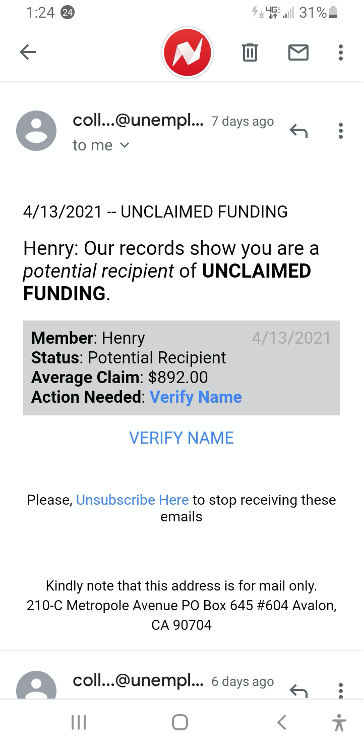Open recent apps navigation button
This screenshot has width=364, height=748.
click(79, 722)
